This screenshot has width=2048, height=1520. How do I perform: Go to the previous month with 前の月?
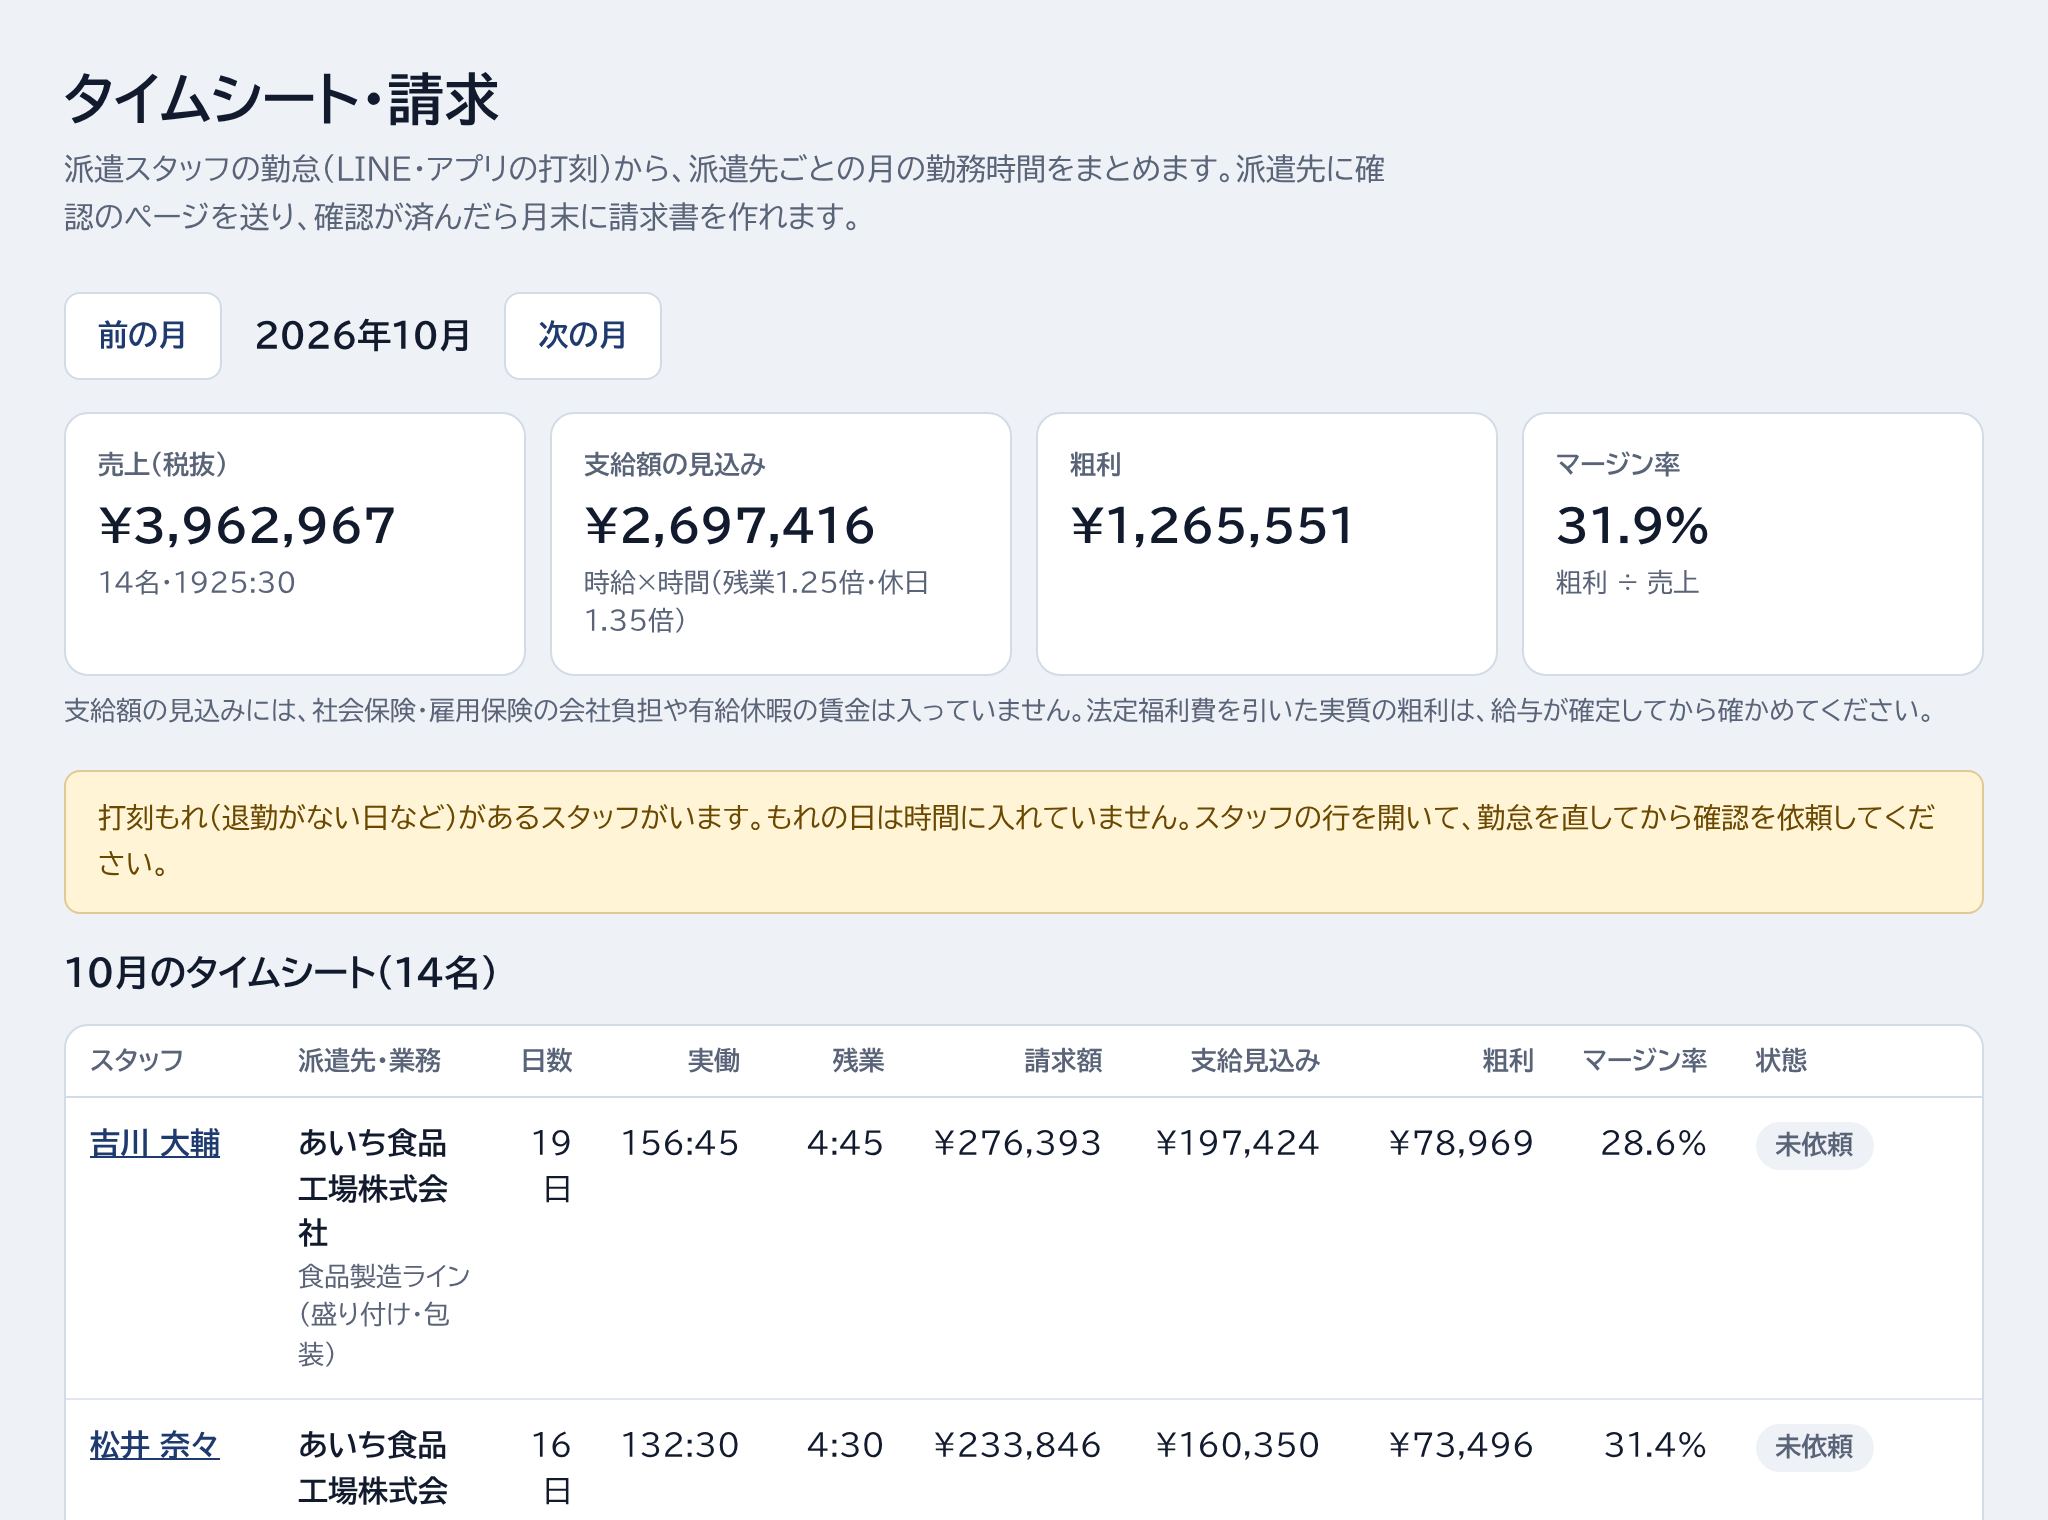(143, 336)
